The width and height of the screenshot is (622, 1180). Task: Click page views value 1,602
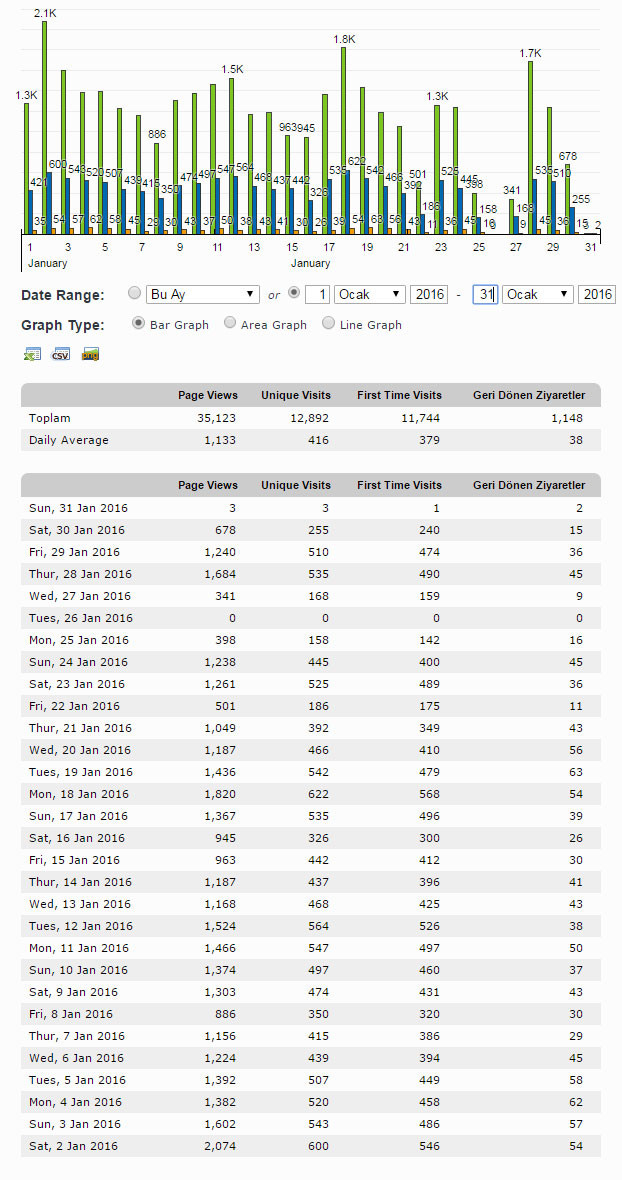pos(220,1124)
